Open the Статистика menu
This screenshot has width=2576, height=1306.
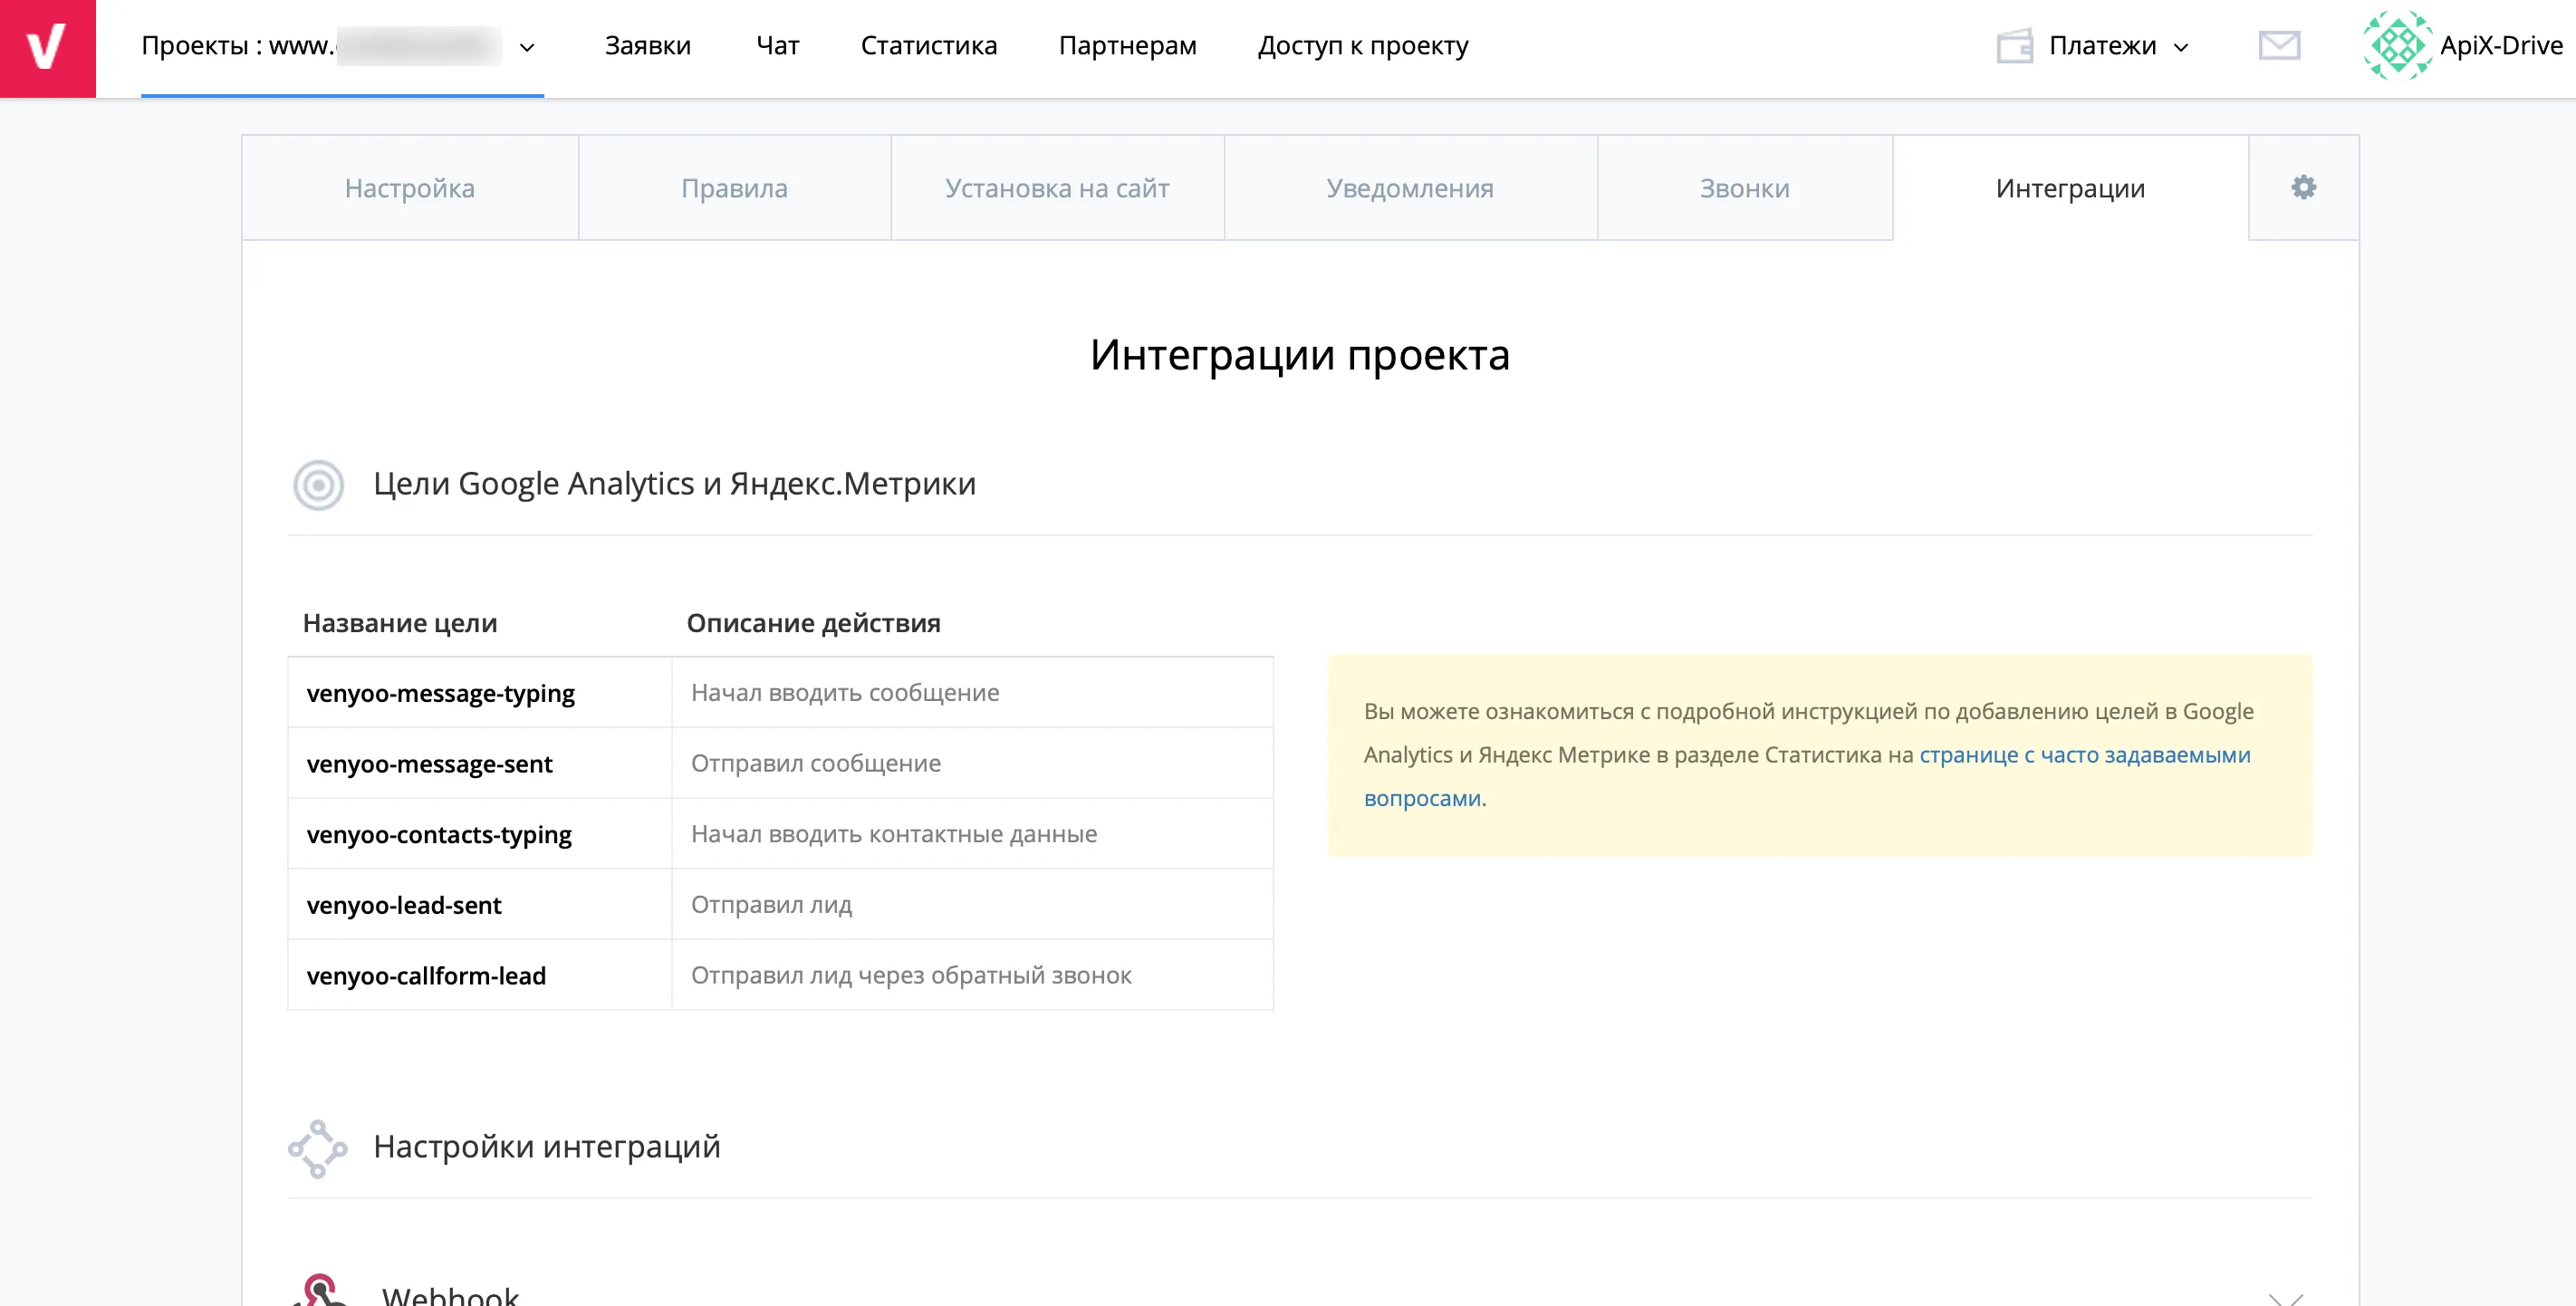point(928,46)
